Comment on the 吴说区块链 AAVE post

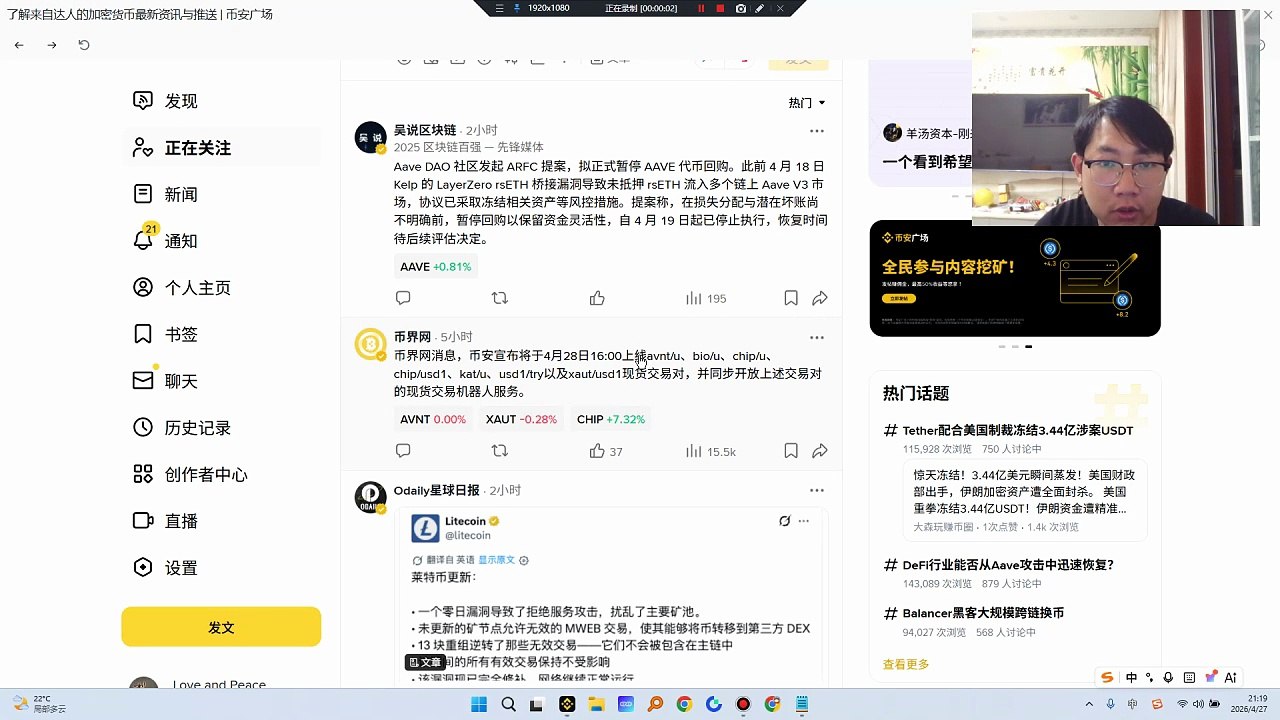point(403,298)
